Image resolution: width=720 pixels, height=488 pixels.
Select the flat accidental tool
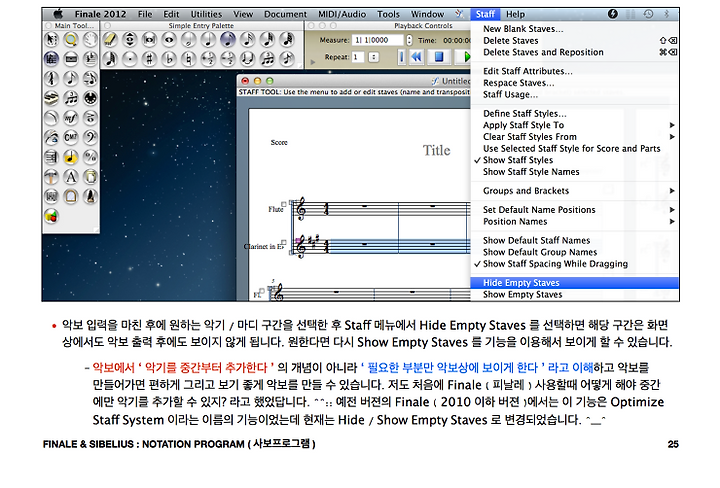pos(169,59)
